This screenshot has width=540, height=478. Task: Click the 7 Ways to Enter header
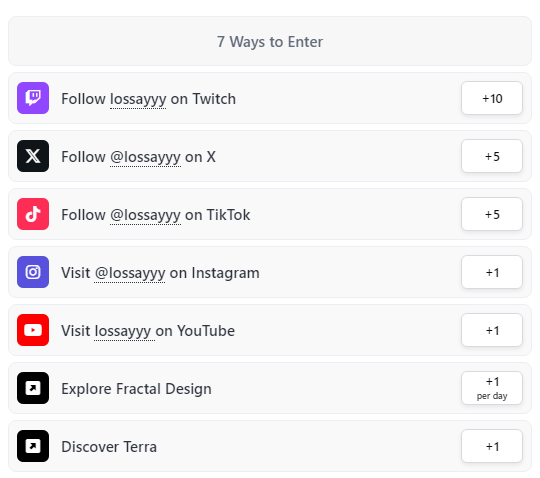coord(270,41)
